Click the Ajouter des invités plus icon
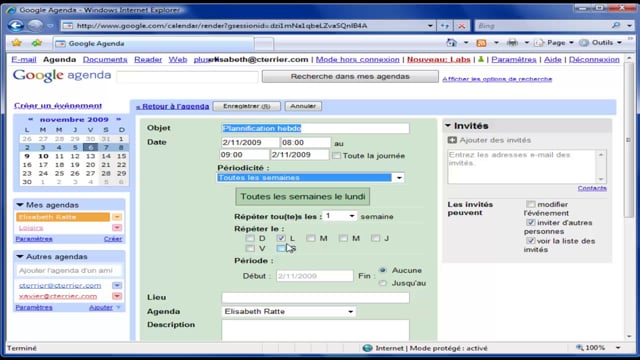 (452, 140)
